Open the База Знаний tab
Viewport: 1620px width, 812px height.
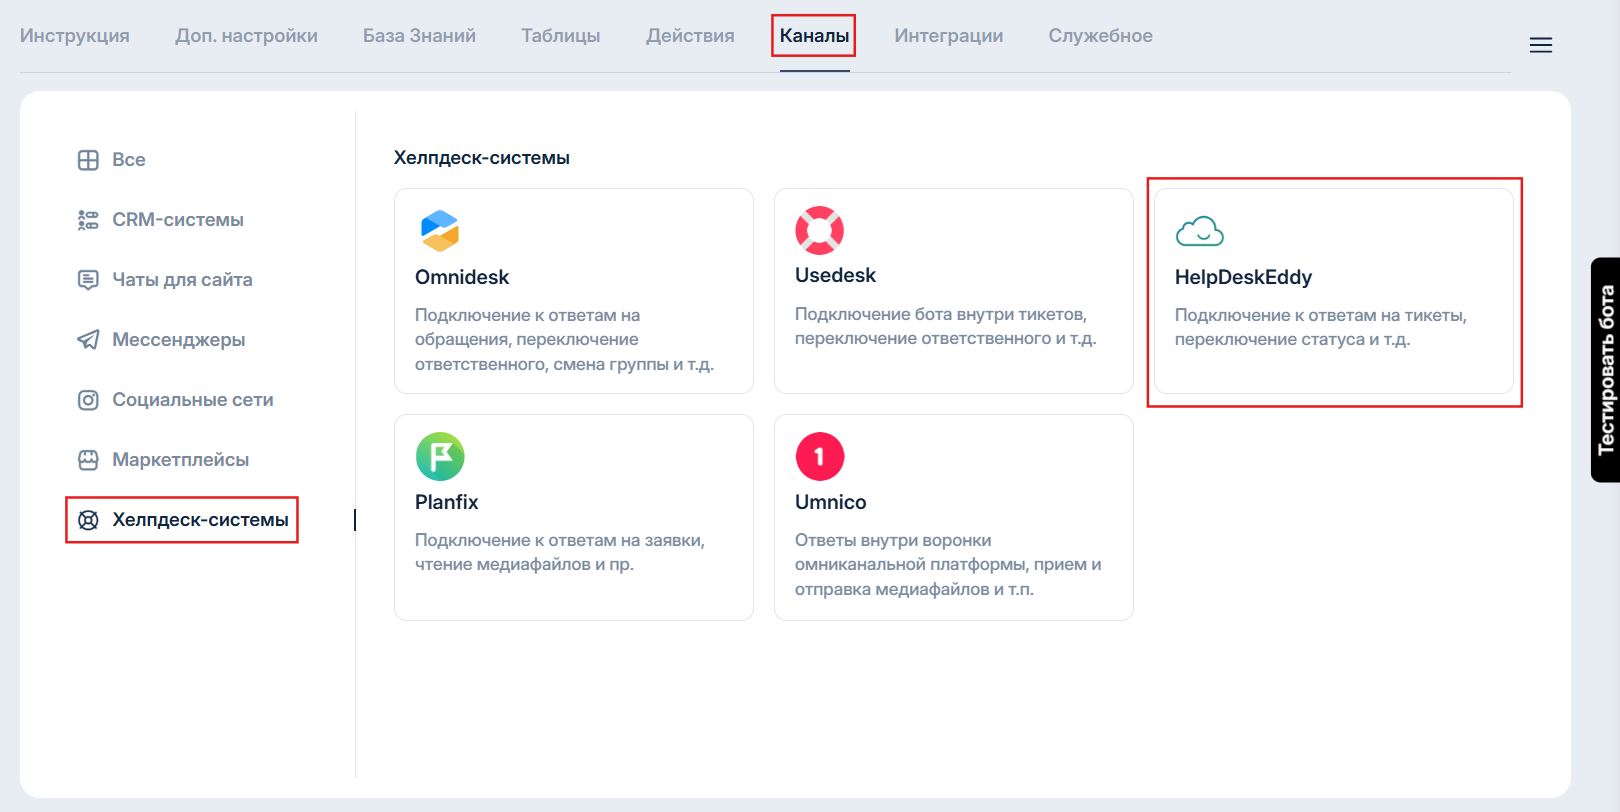point(419,36)
